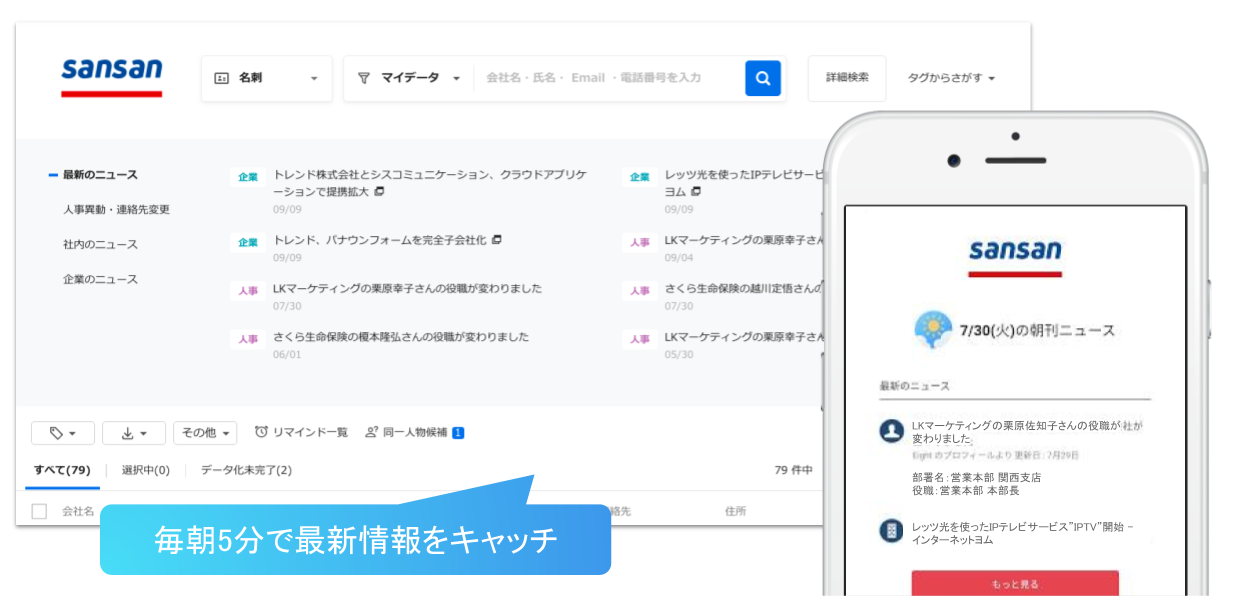The width and height of the screenshot is (1240, 597).
Task: Tap the 最新のニュース section header on the phone
Action: click(x=914, y=386)
